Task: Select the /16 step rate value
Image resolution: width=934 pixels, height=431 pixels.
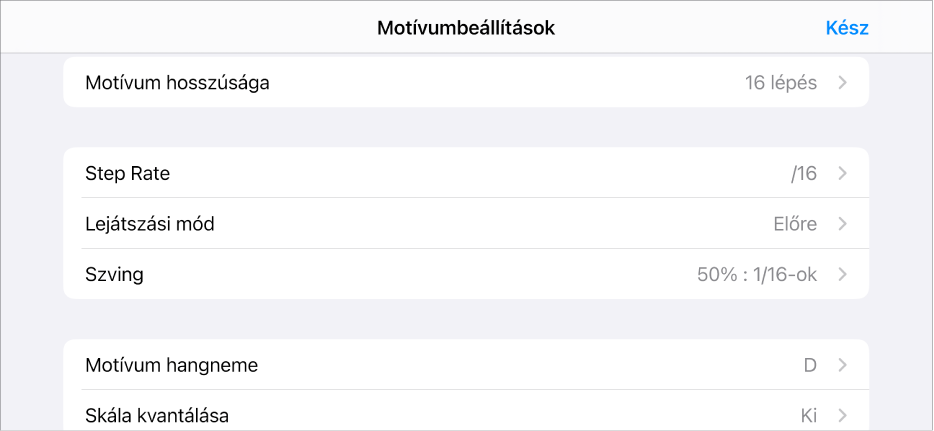Action: pos(803,173)
